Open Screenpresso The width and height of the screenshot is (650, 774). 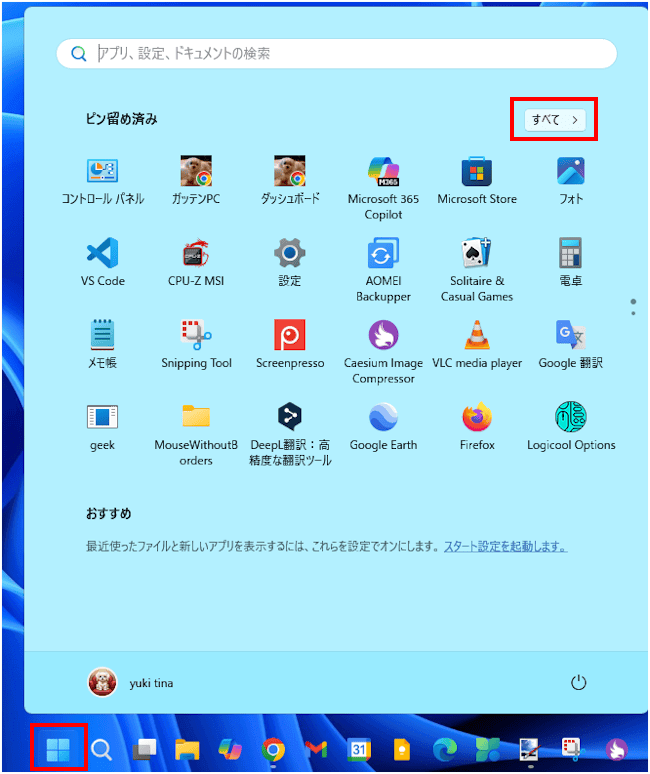click(290, 345)
